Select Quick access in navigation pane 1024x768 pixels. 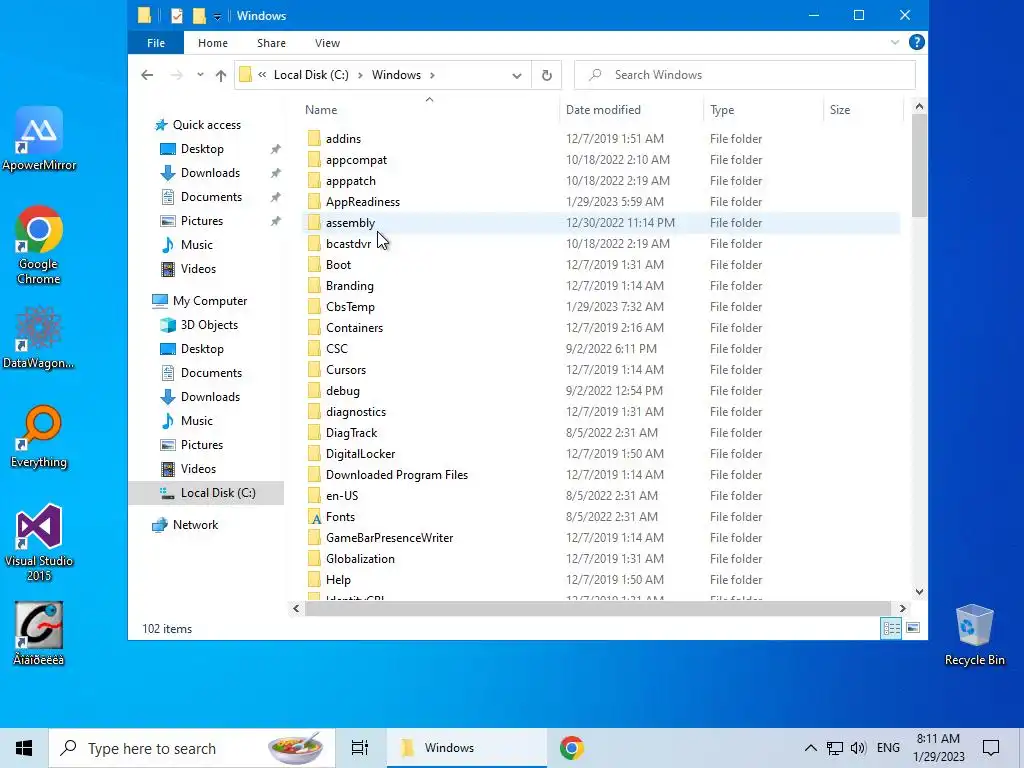206,125
